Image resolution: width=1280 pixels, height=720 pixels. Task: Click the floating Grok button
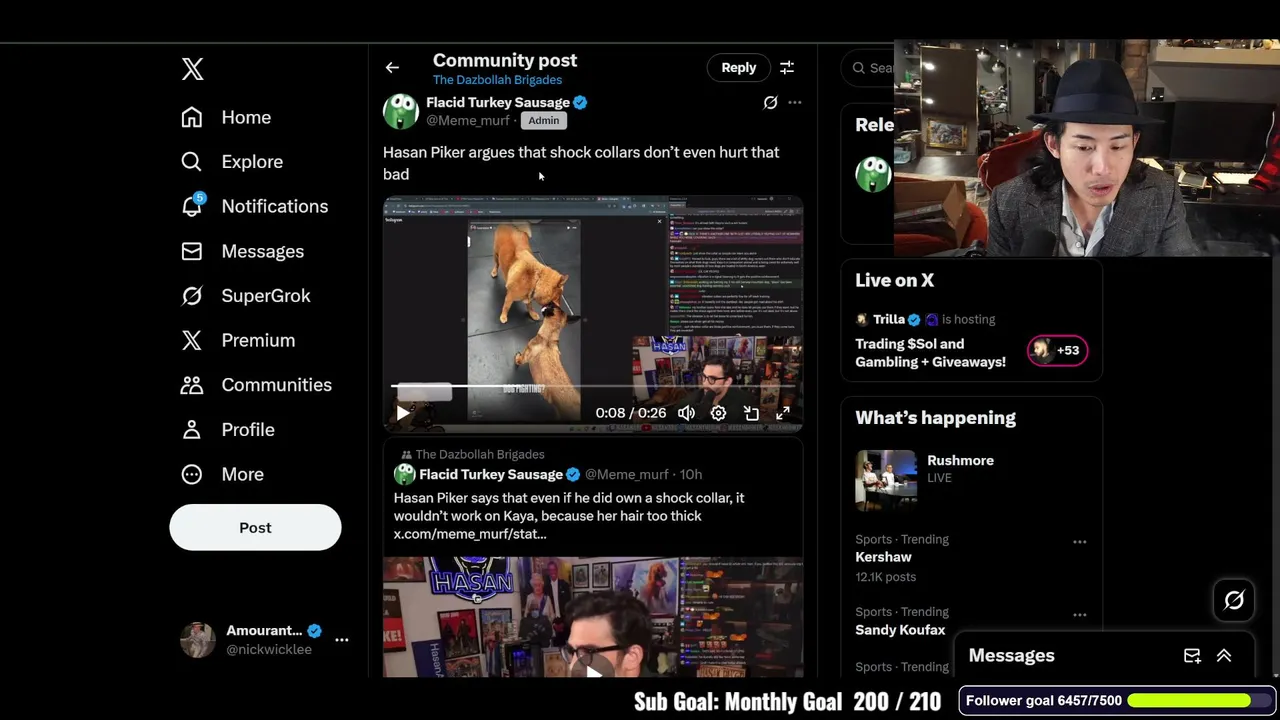pos(1234,600)
